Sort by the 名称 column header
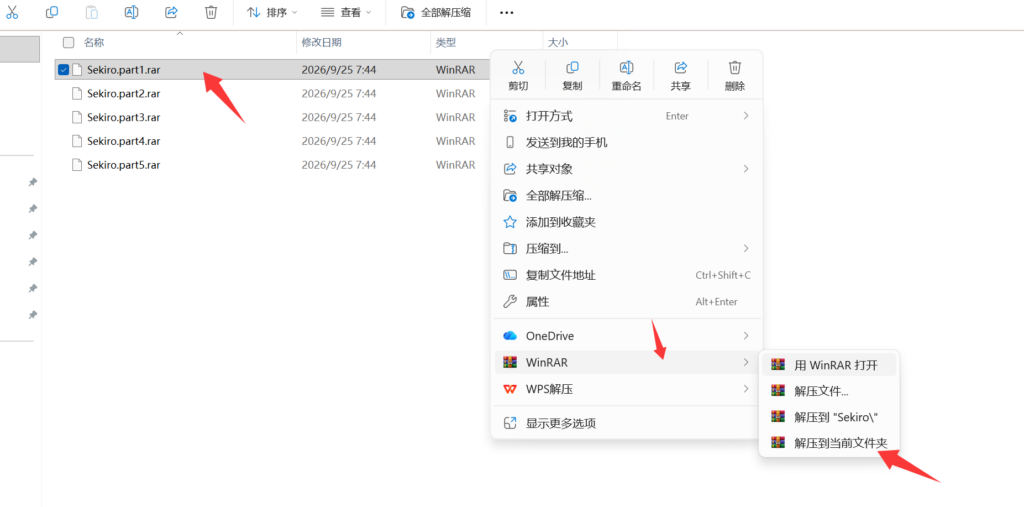 click(94, 42)
